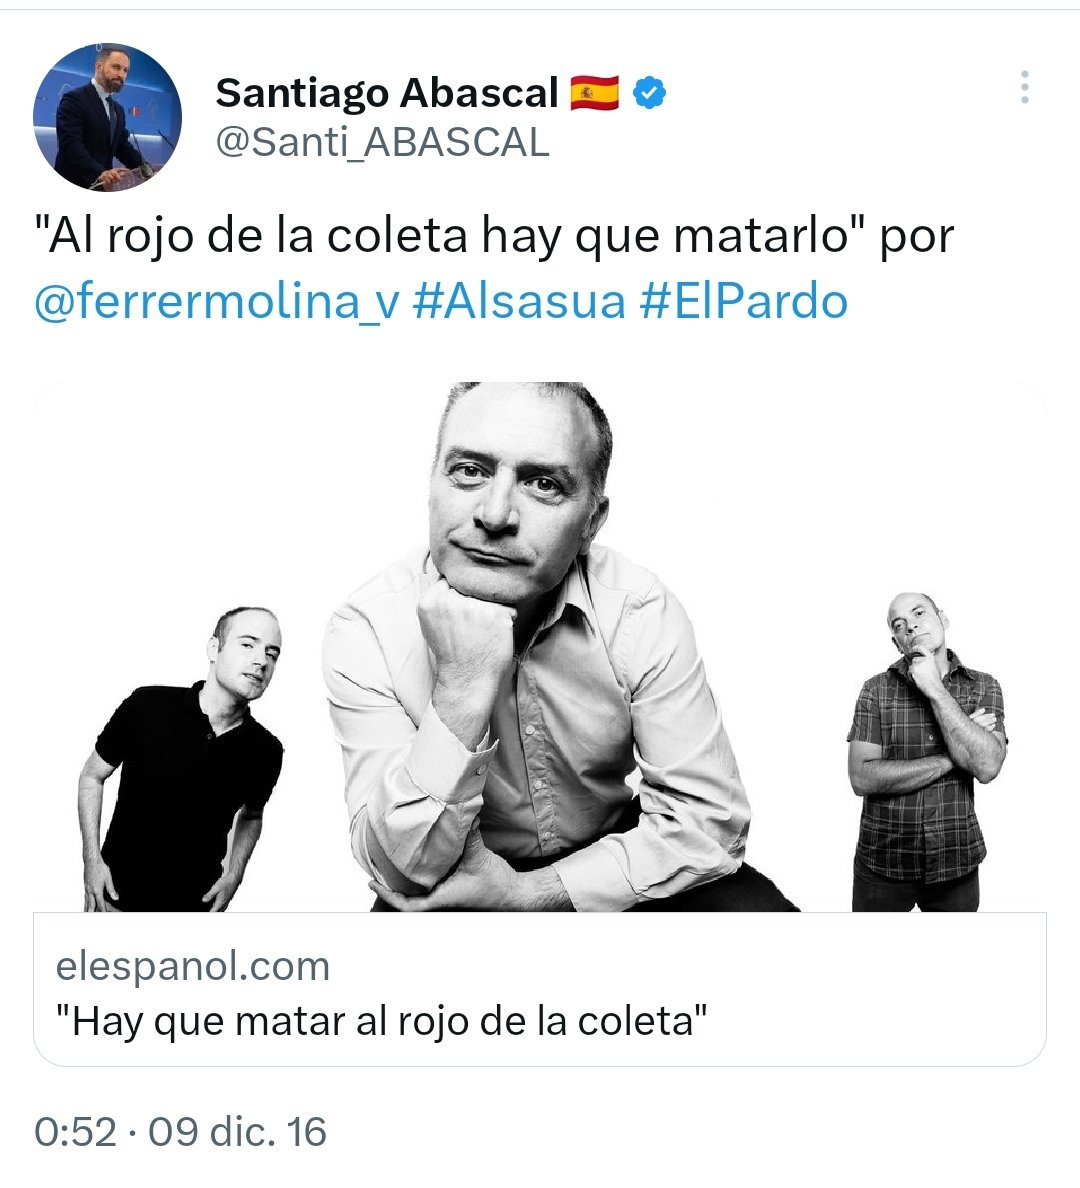1080x1188 pixels.
Task: Open the three-dot tweet options menu
Action: pyautogui.click(x=1024, y=87)
